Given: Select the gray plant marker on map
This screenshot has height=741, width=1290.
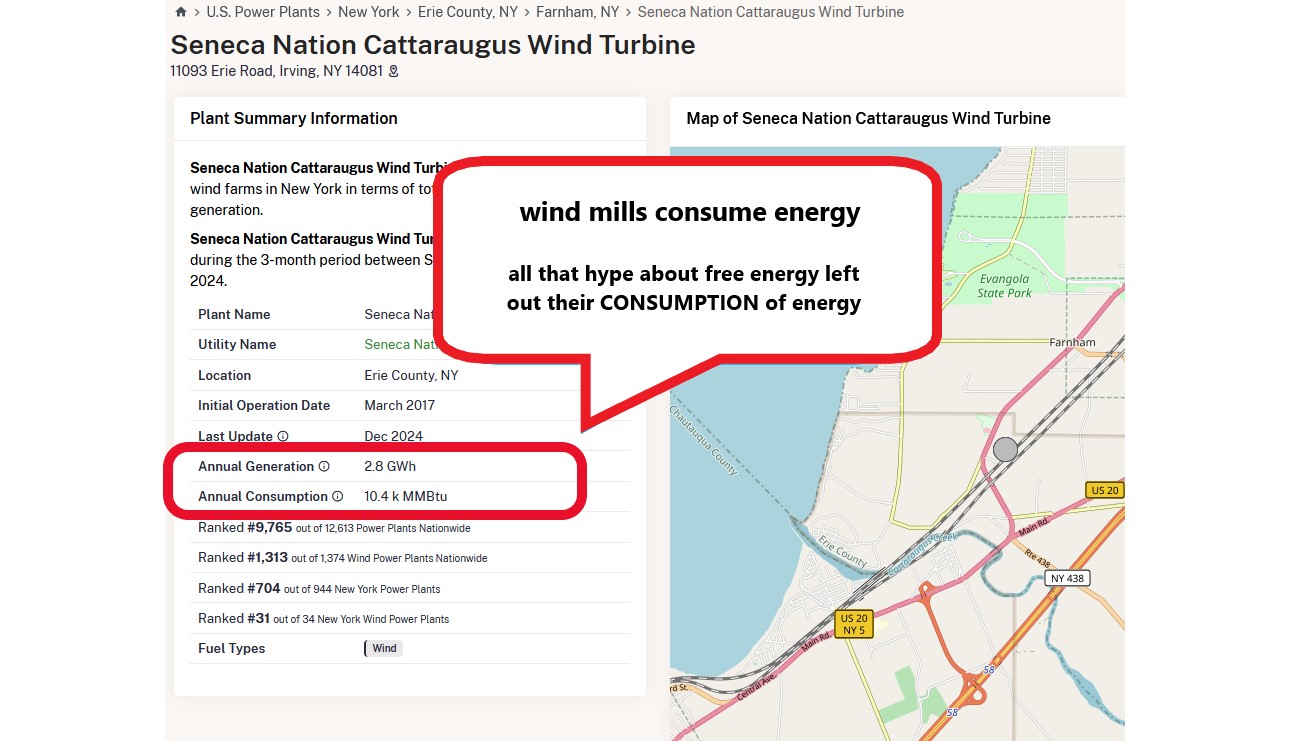Looking at the screenshot, I should coord(1005,449).
